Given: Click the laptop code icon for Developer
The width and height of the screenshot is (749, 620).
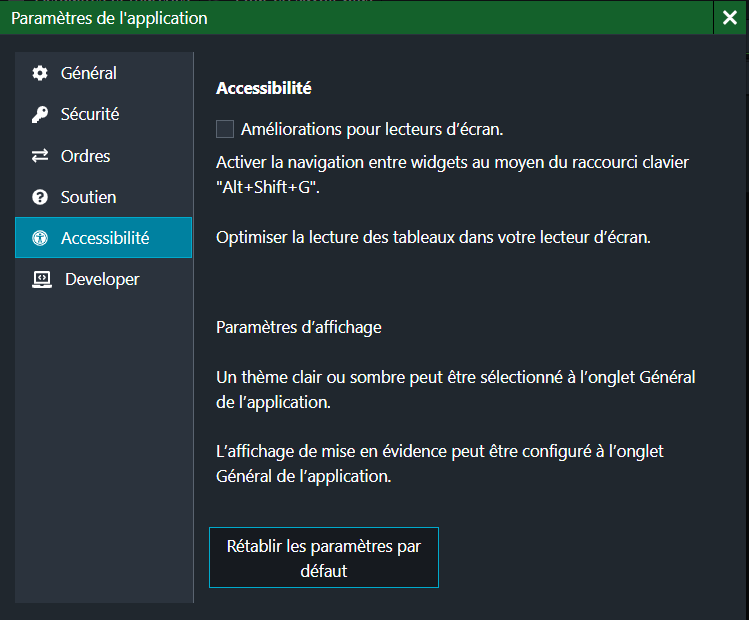Looking at the screenshot, I should click(x=42, y=279).
